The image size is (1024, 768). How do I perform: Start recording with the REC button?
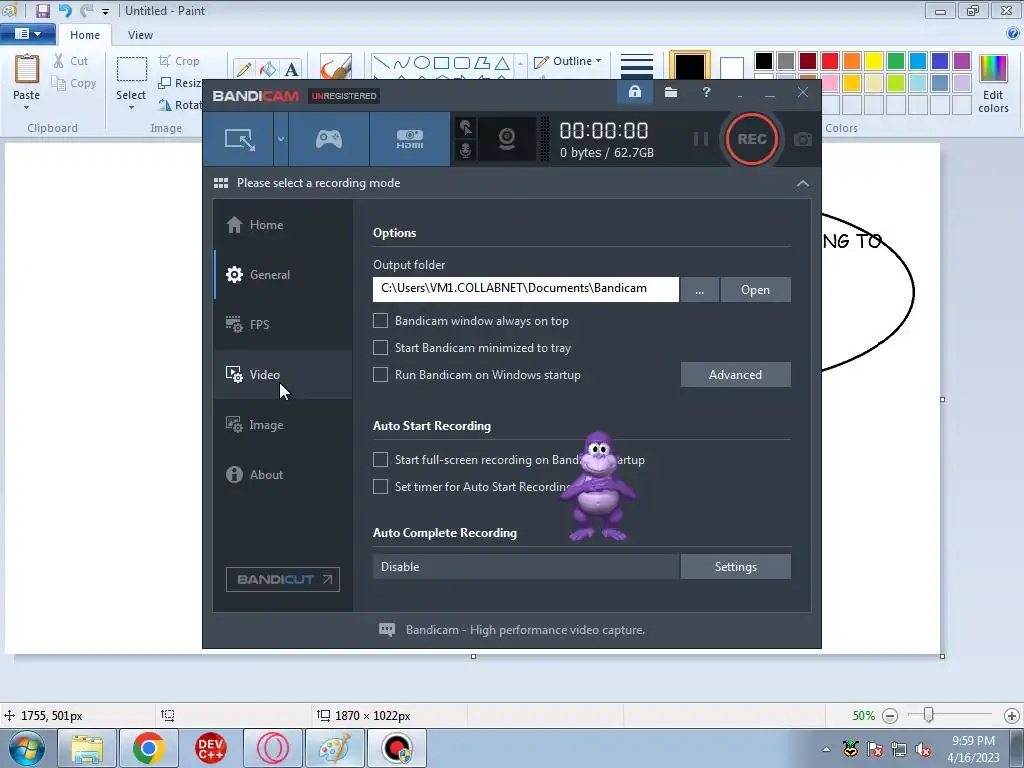751,139
